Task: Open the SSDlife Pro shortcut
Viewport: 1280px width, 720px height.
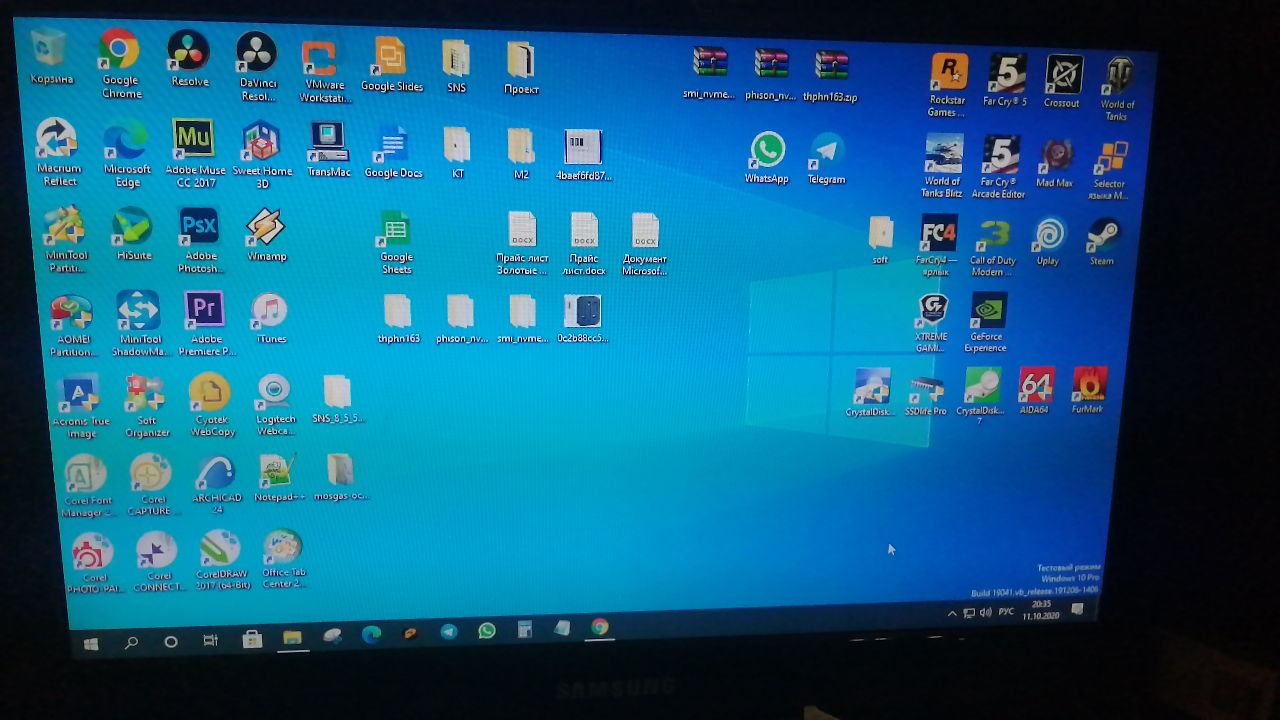Action: coord(926,393)
